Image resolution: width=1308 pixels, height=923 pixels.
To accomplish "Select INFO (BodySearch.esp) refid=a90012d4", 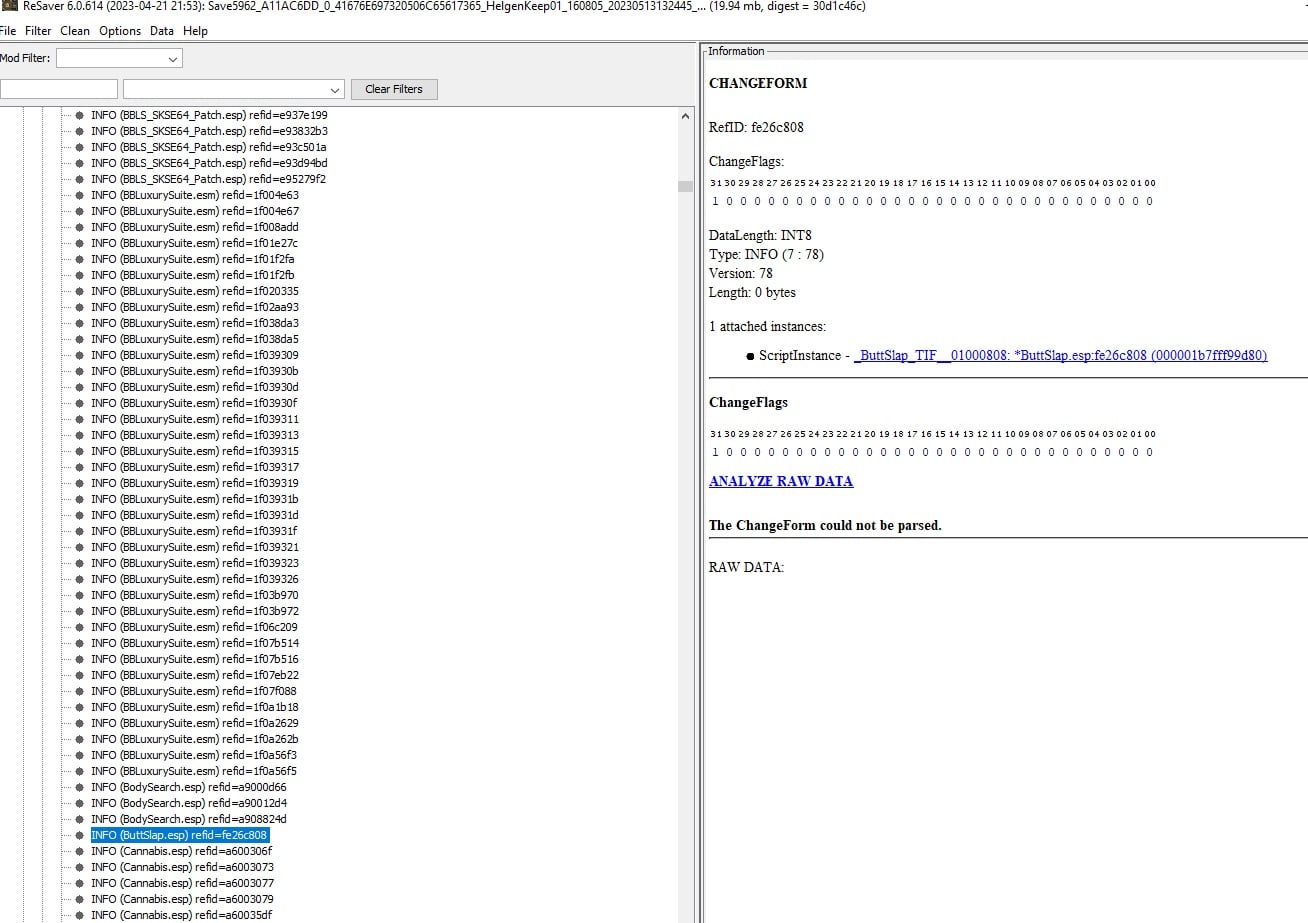I will point(189,803).
